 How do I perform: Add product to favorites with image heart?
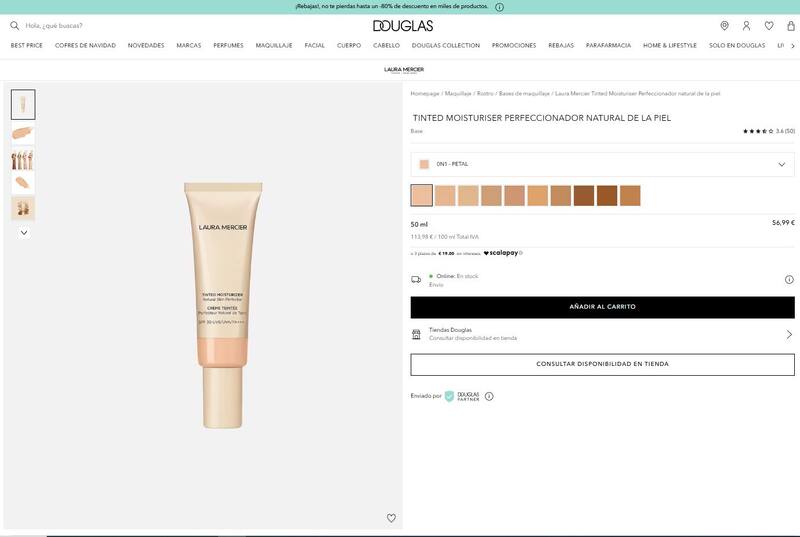tap(391, 518)
